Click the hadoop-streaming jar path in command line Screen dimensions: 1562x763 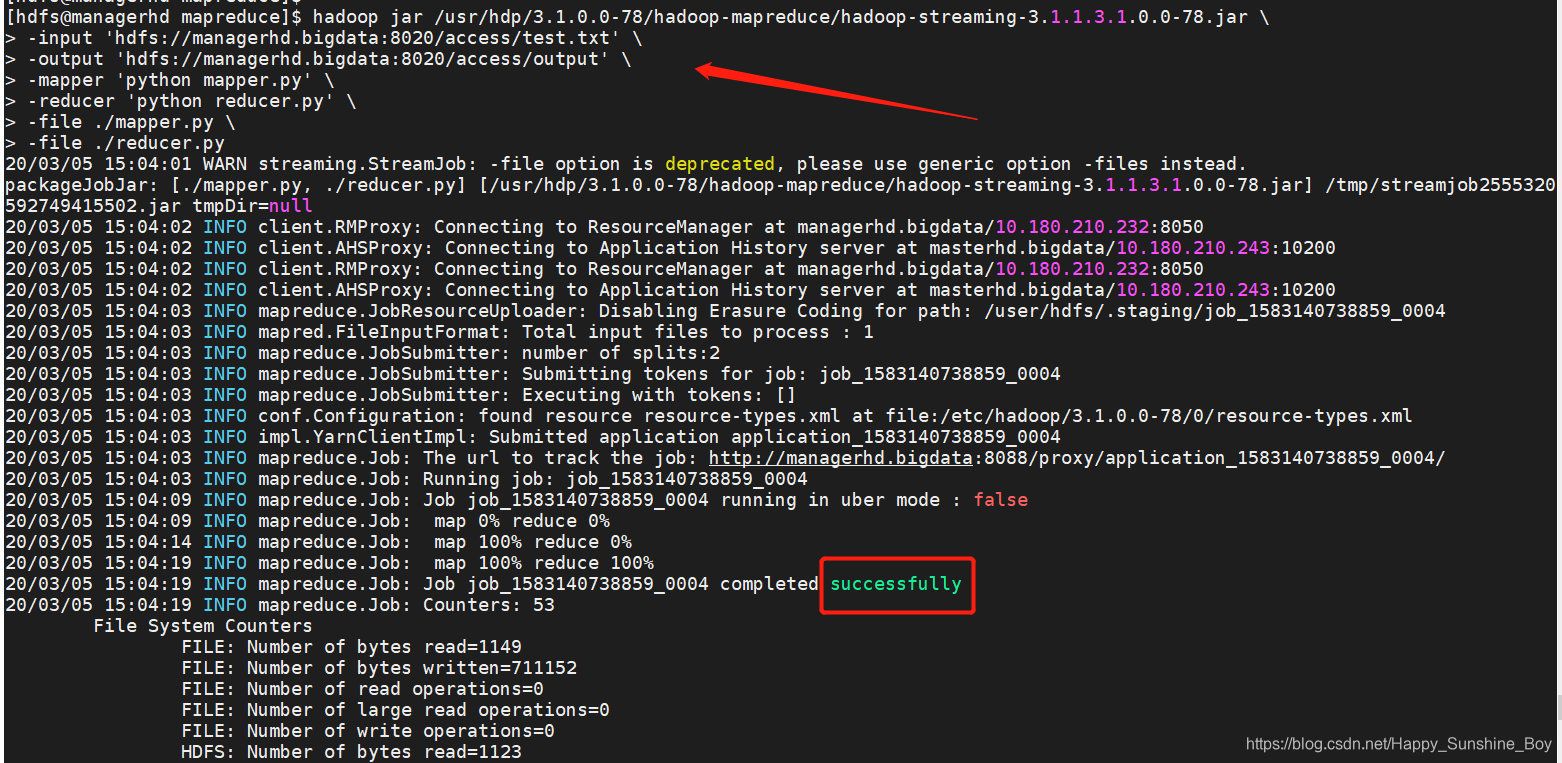click(841, 17)
